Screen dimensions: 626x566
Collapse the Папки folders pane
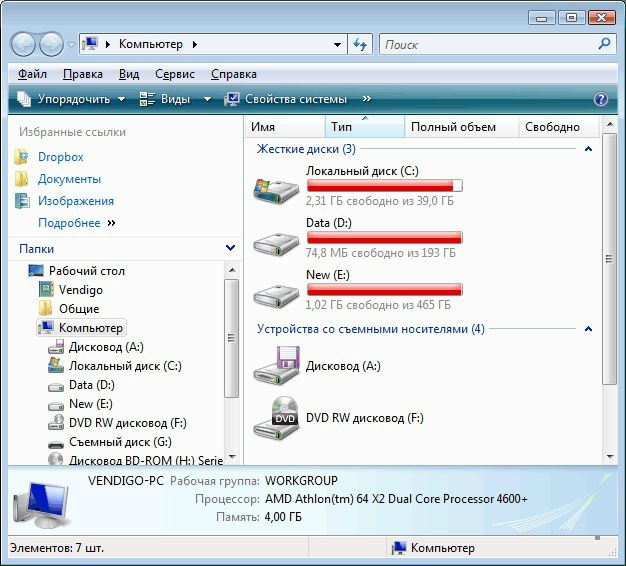(230, 248)
